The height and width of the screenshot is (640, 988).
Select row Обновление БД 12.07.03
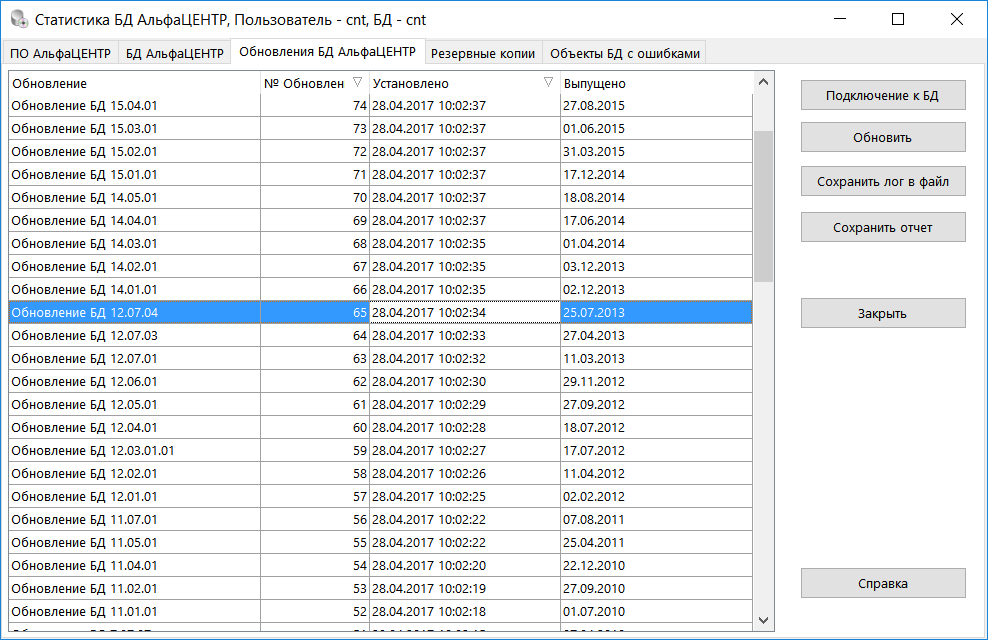[x=381, y=335]
